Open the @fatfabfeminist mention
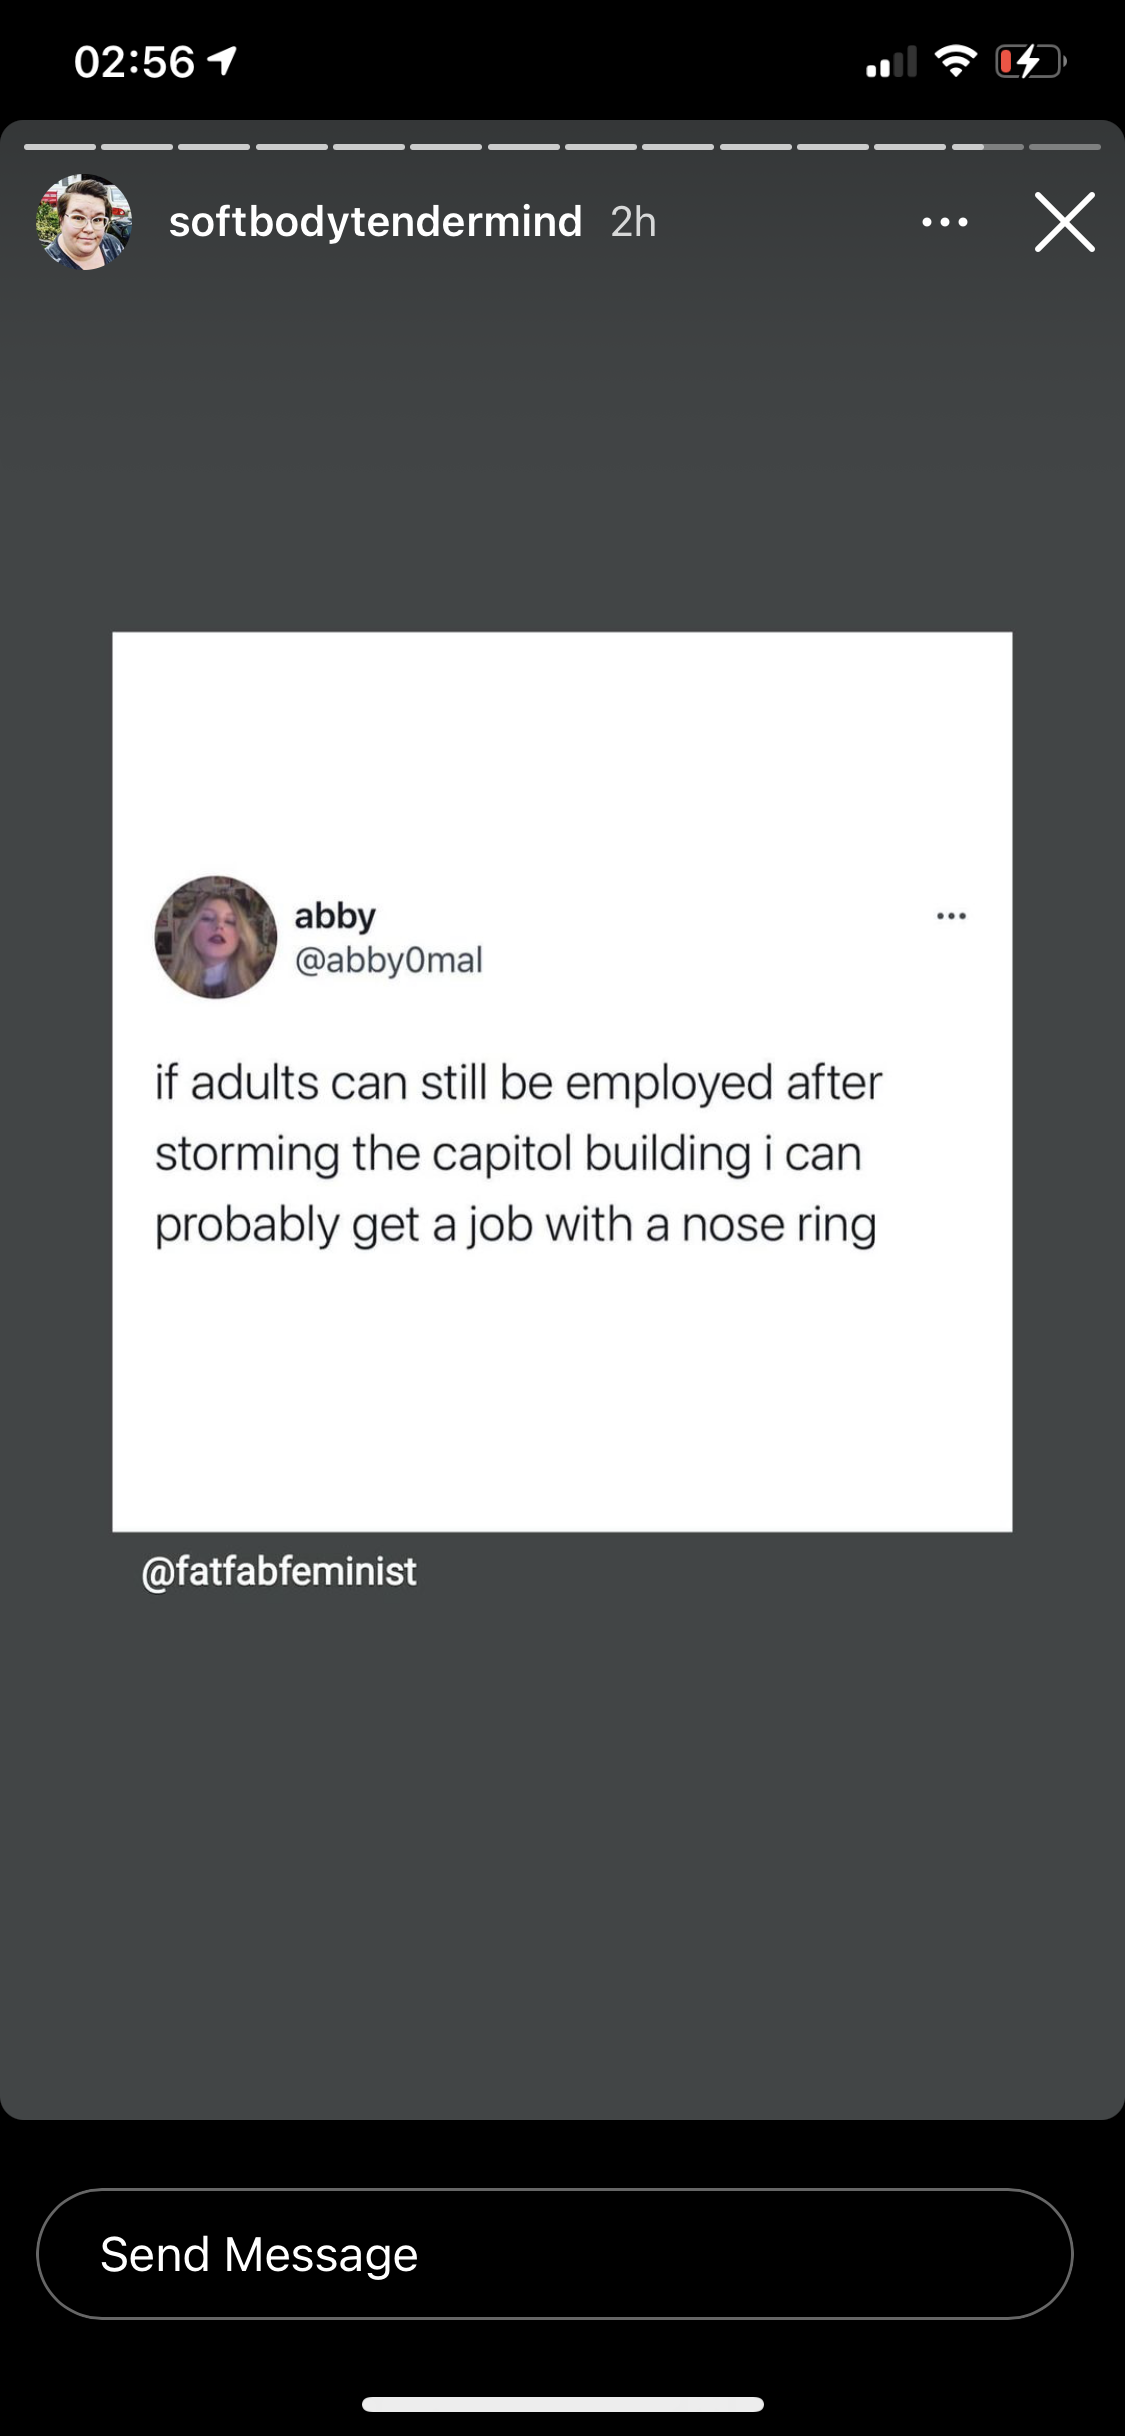 279,1571
